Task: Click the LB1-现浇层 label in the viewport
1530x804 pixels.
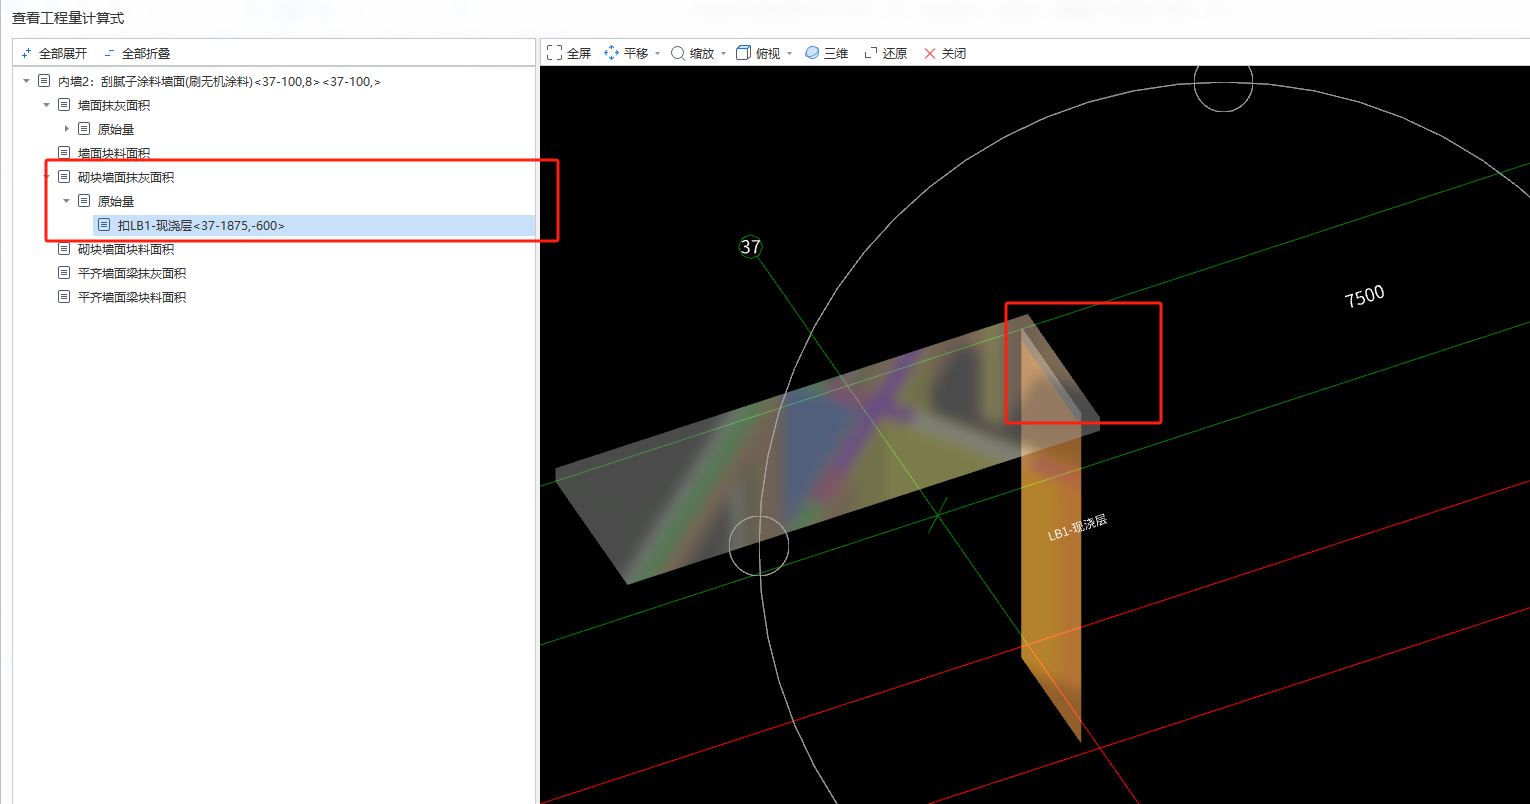Action: pos(1077,528)
